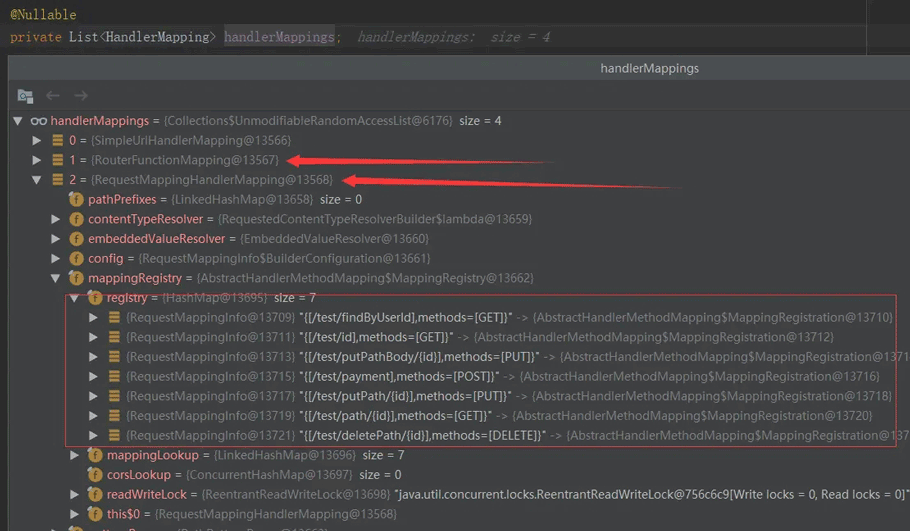
Task: Expand the contentTypeResolver field
Action: [55, 219]
